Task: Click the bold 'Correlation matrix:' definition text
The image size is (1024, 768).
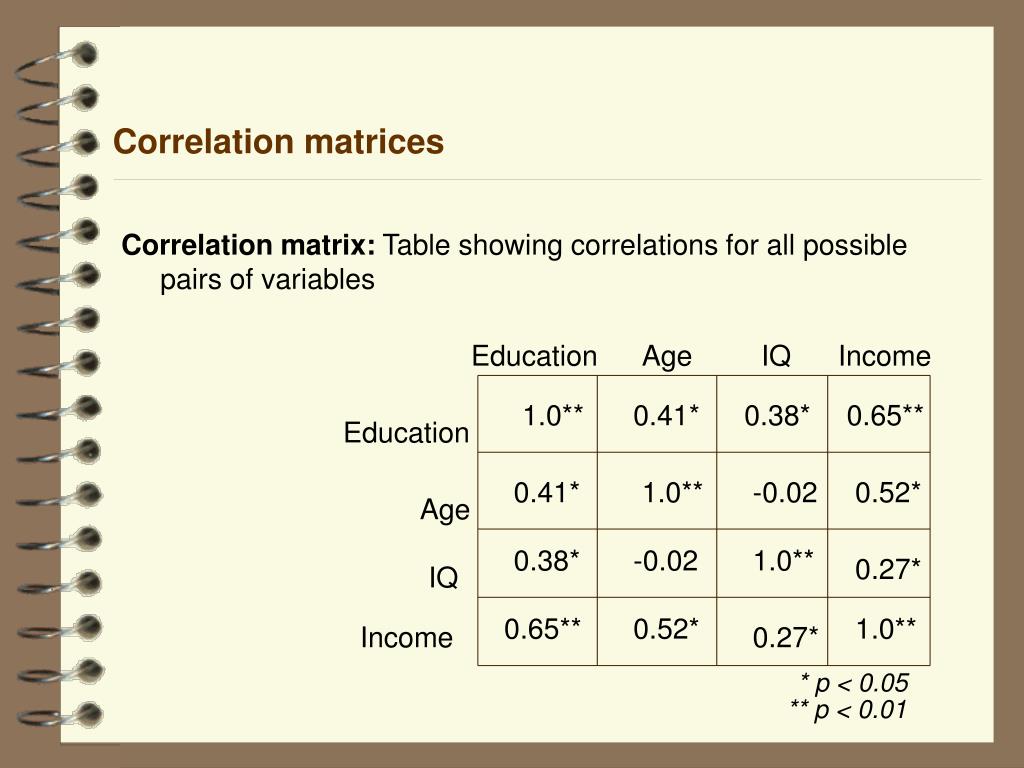Action: tap(249, 246)
